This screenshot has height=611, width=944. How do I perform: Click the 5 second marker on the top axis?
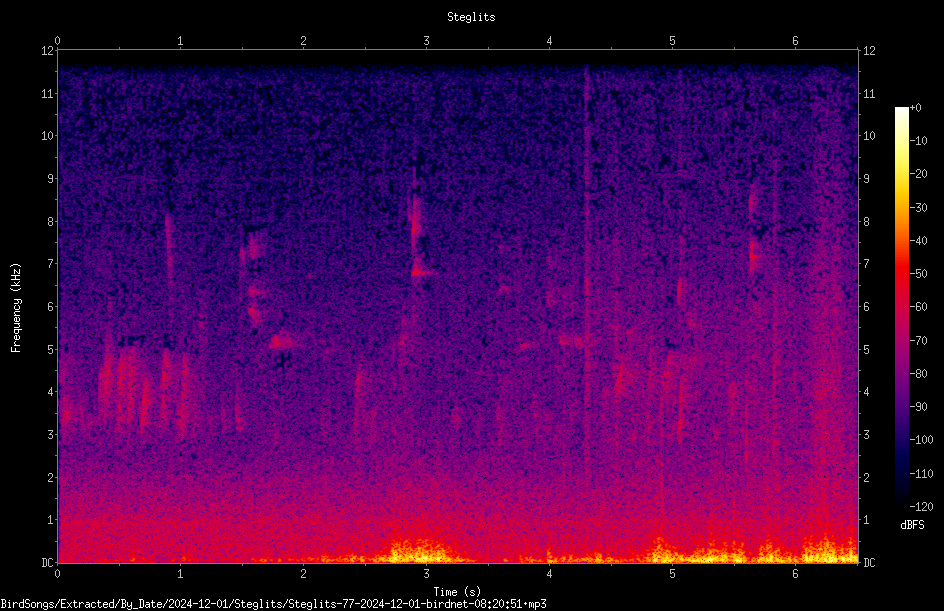click(x=672, y=41)
